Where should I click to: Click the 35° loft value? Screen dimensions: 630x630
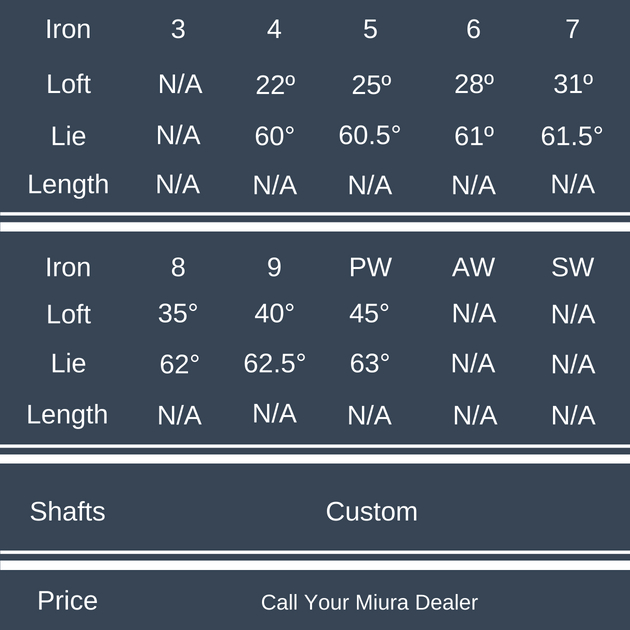(x=178, y=314)
